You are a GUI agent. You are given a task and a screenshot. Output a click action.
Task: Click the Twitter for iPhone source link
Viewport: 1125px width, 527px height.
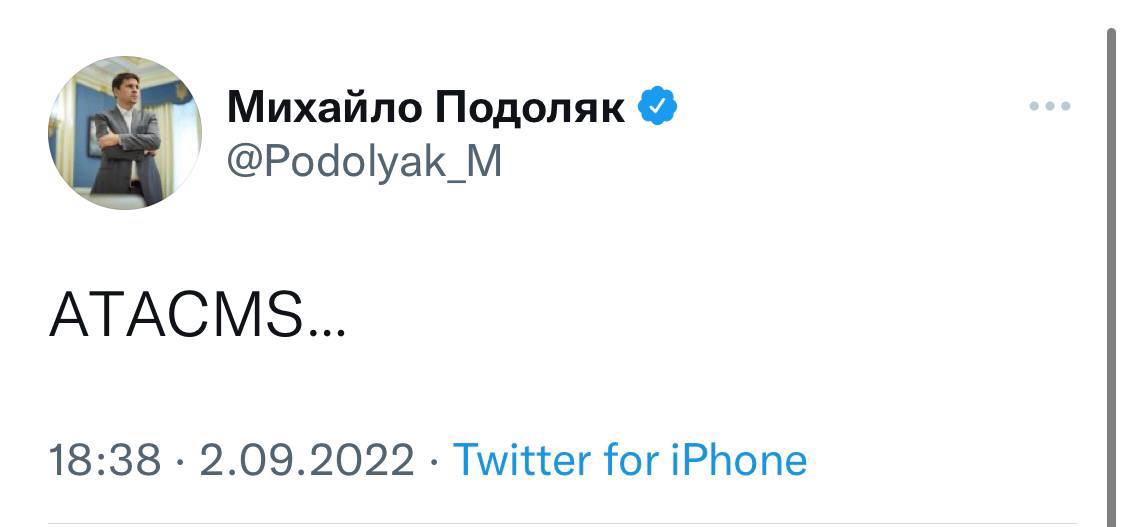tap(630, 460)
